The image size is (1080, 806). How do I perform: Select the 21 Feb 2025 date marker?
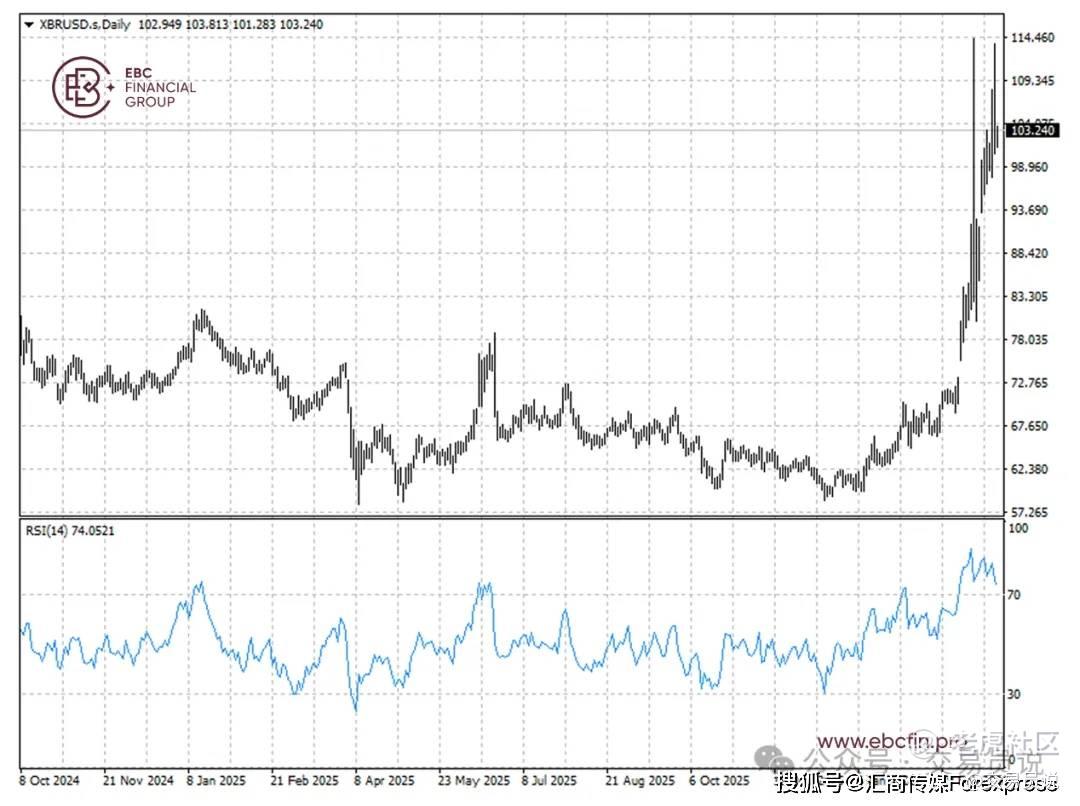point(304,781)
